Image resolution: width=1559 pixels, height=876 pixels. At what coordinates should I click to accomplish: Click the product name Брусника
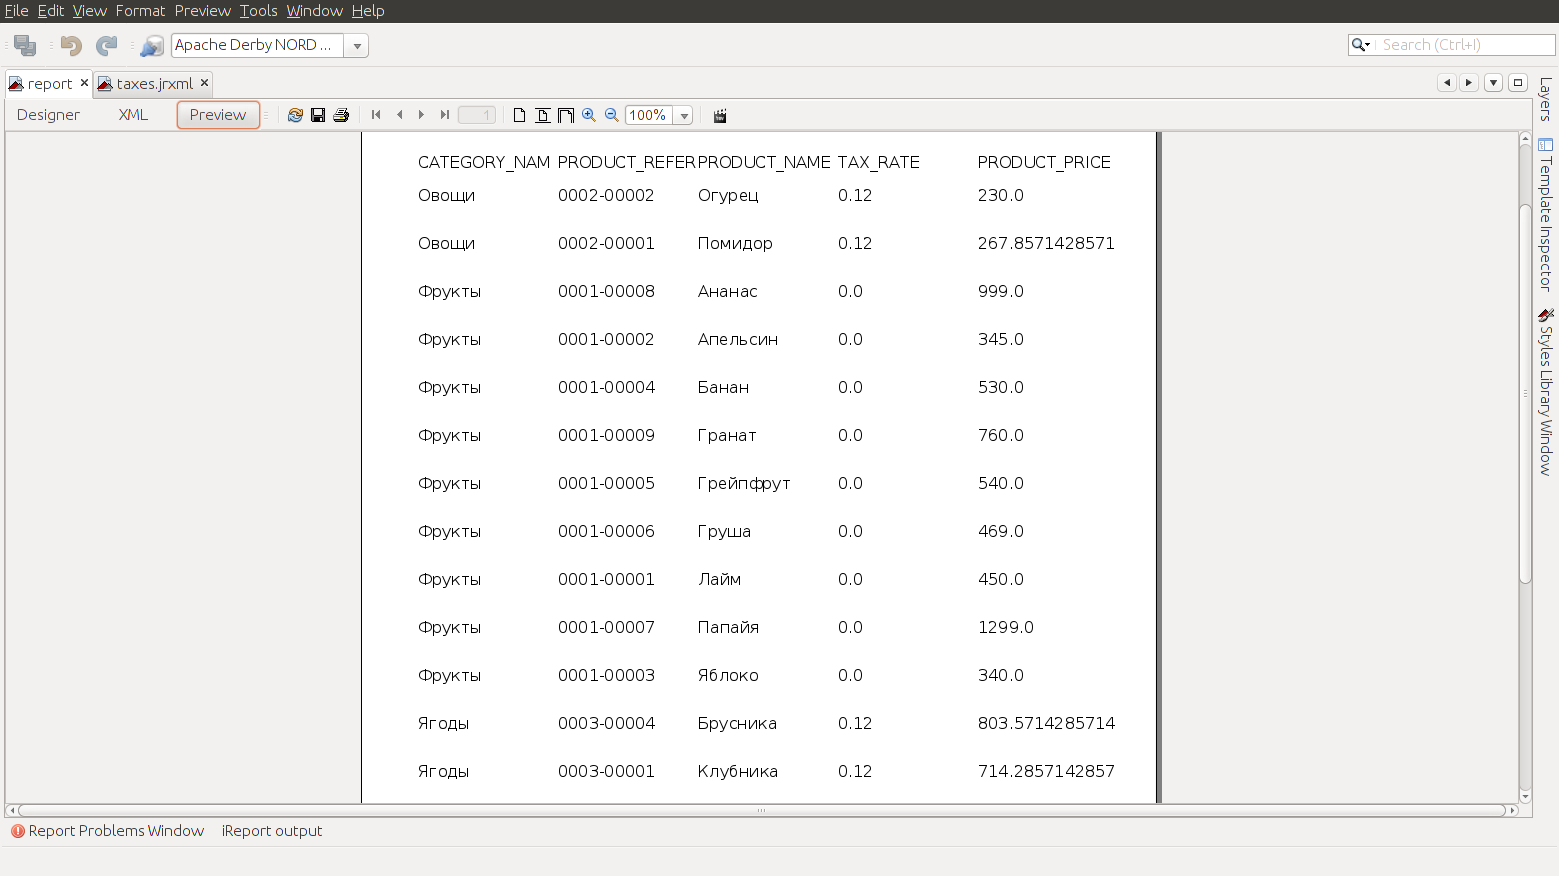(x=737, y=723)
